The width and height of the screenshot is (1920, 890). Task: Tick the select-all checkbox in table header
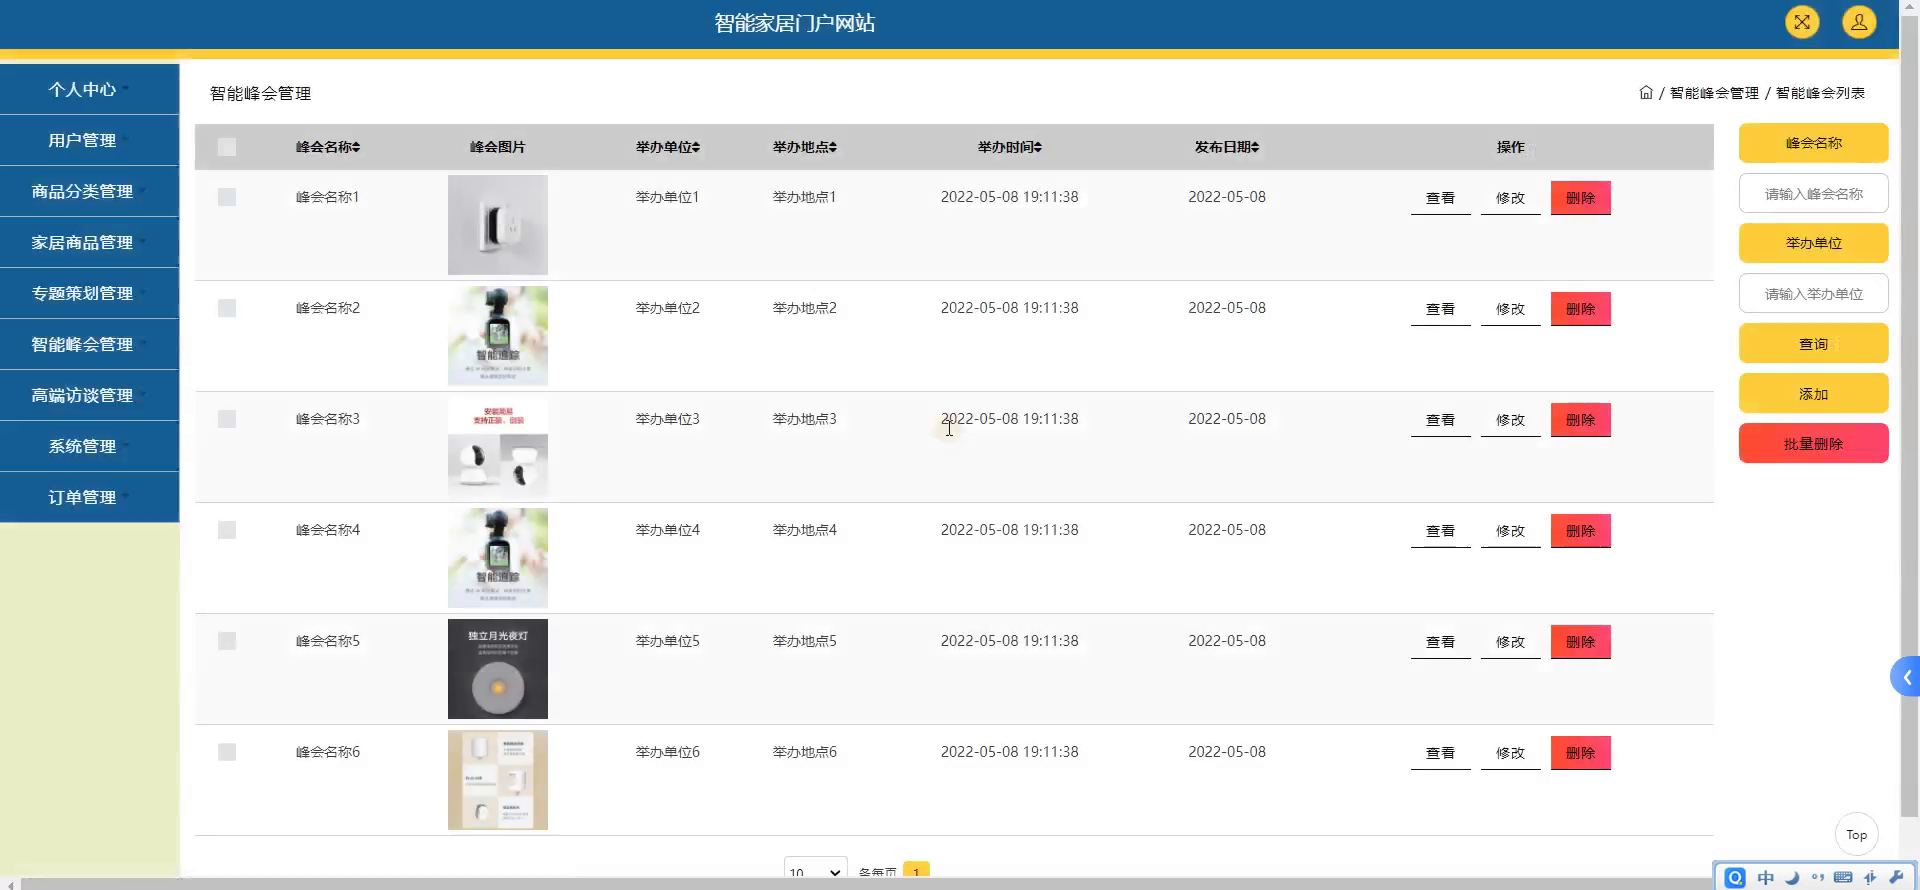(x=227, y=147)
